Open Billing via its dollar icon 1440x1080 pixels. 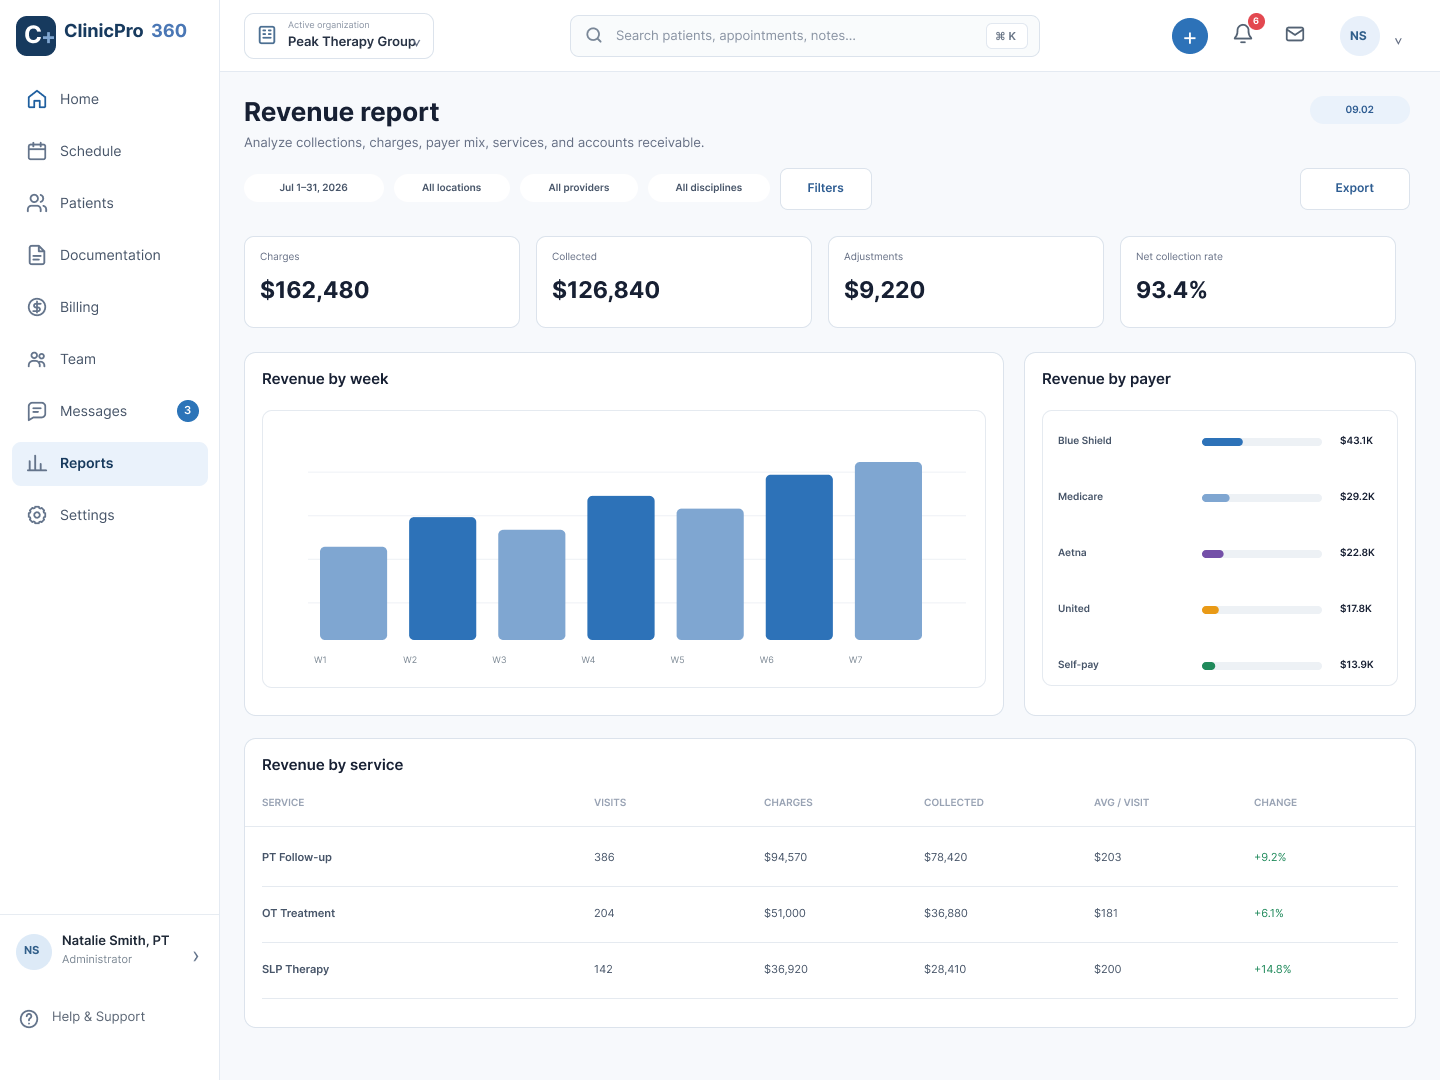37,307
